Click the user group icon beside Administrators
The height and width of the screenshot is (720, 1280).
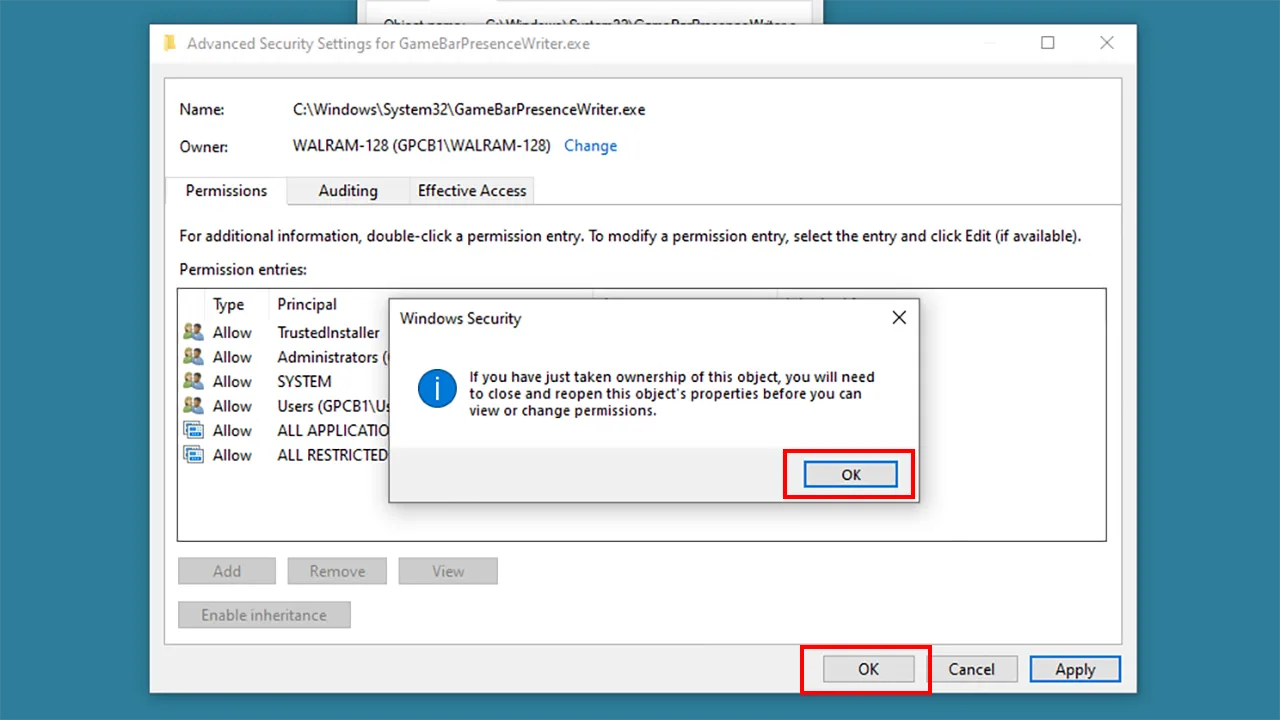click(x=193, y=357)
